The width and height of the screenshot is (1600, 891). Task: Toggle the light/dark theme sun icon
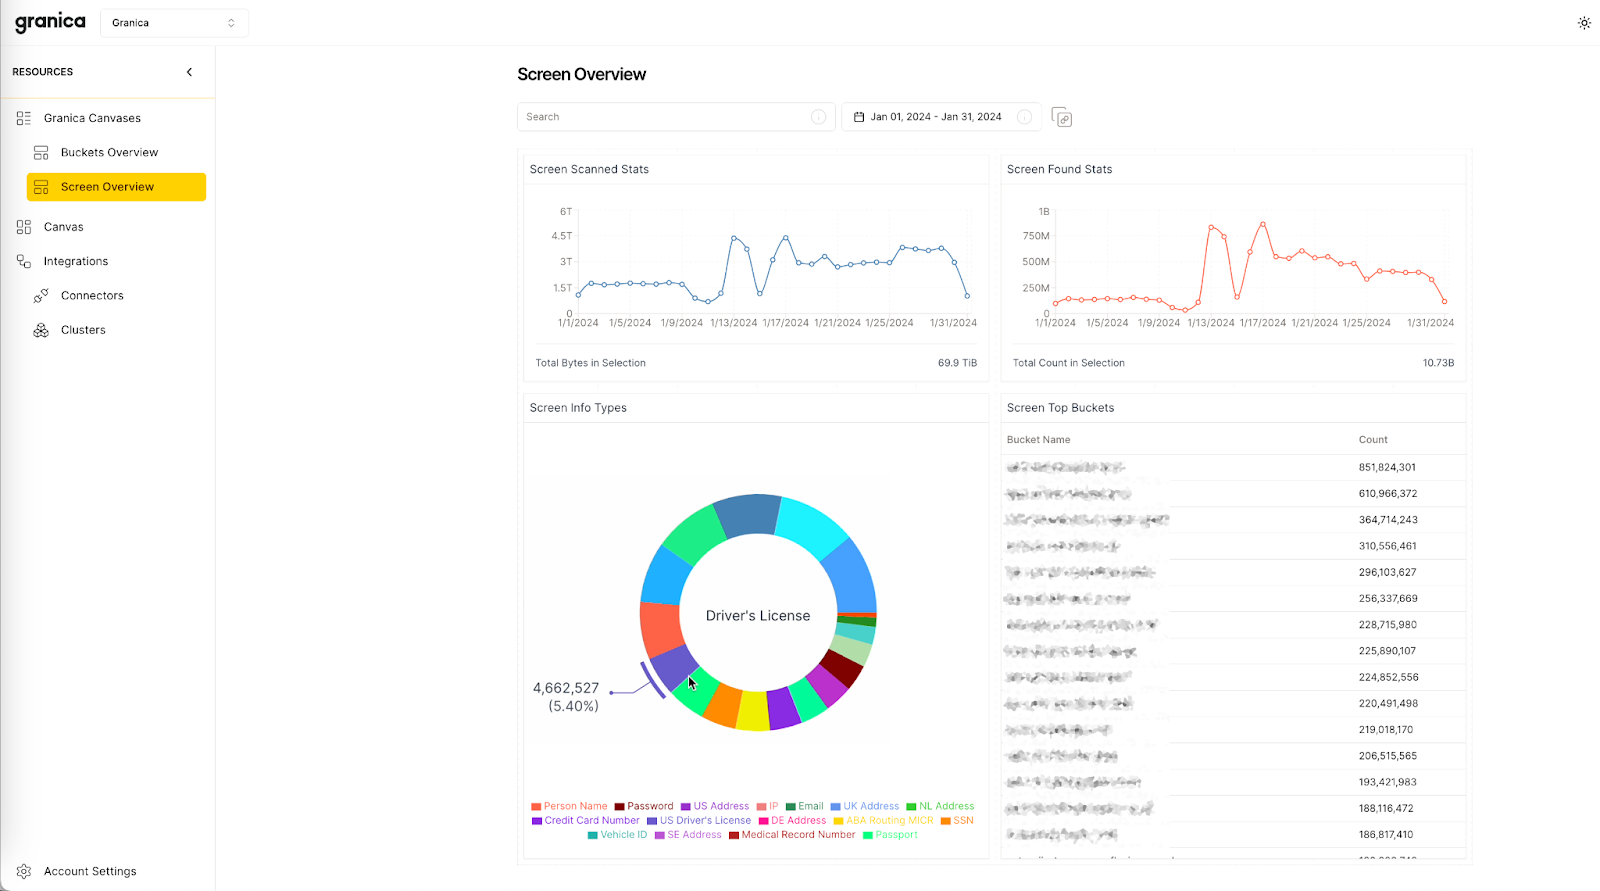tap(1584, 23)
